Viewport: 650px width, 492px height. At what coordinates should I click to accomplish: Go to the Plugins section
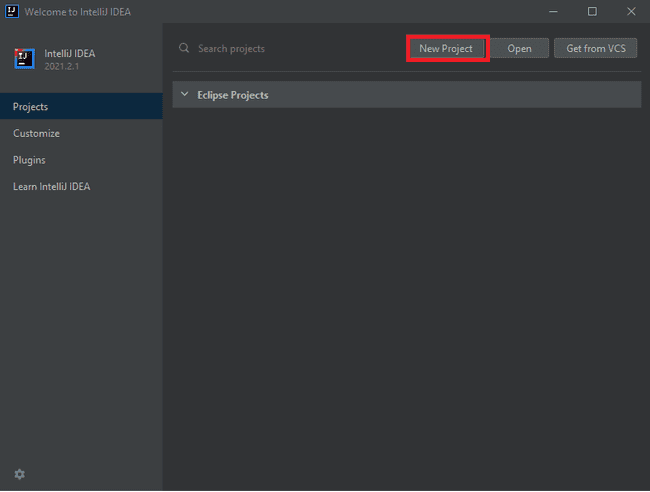[81, 160]
